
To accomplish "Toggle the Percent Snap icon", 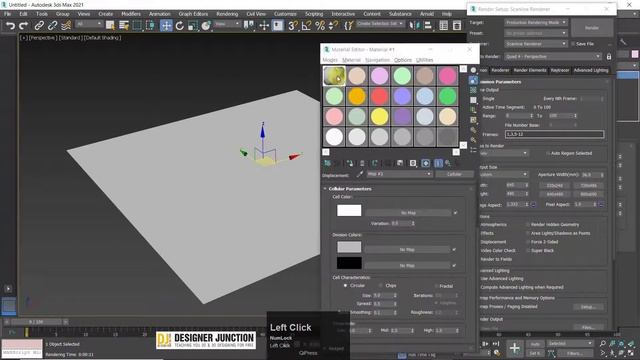I will click(320, 26).
